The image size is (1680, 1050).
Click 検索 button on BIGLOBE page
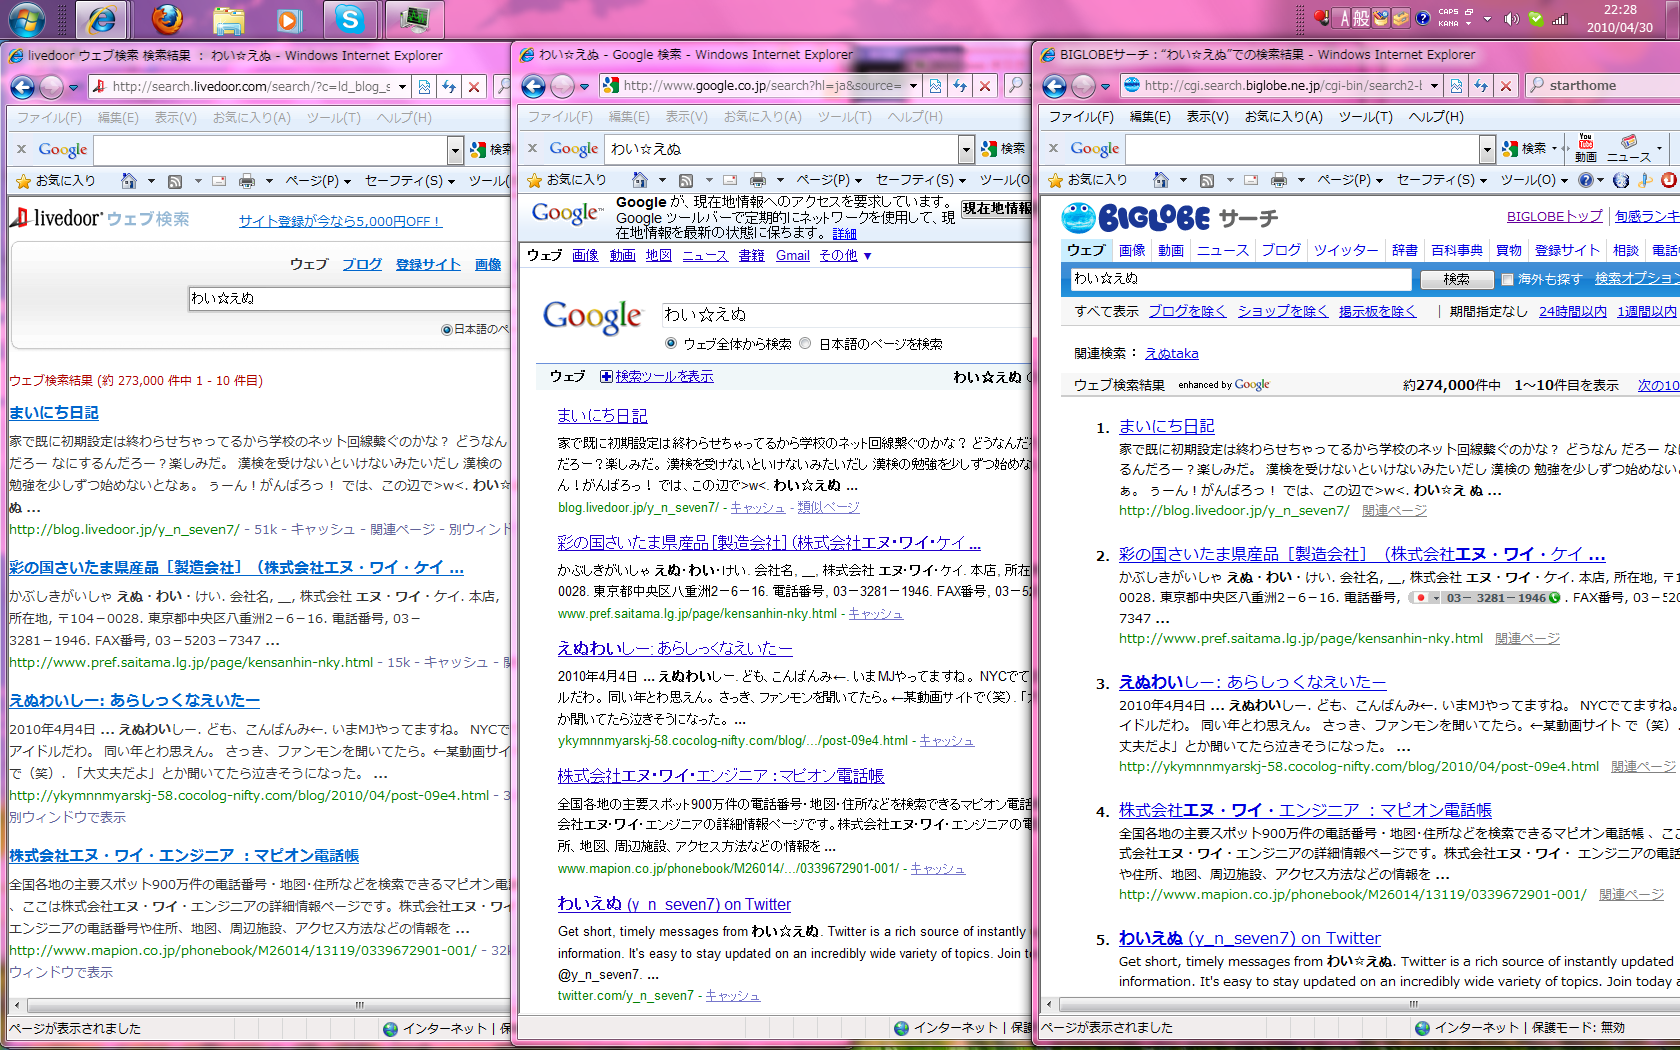tap(1456, 279)
